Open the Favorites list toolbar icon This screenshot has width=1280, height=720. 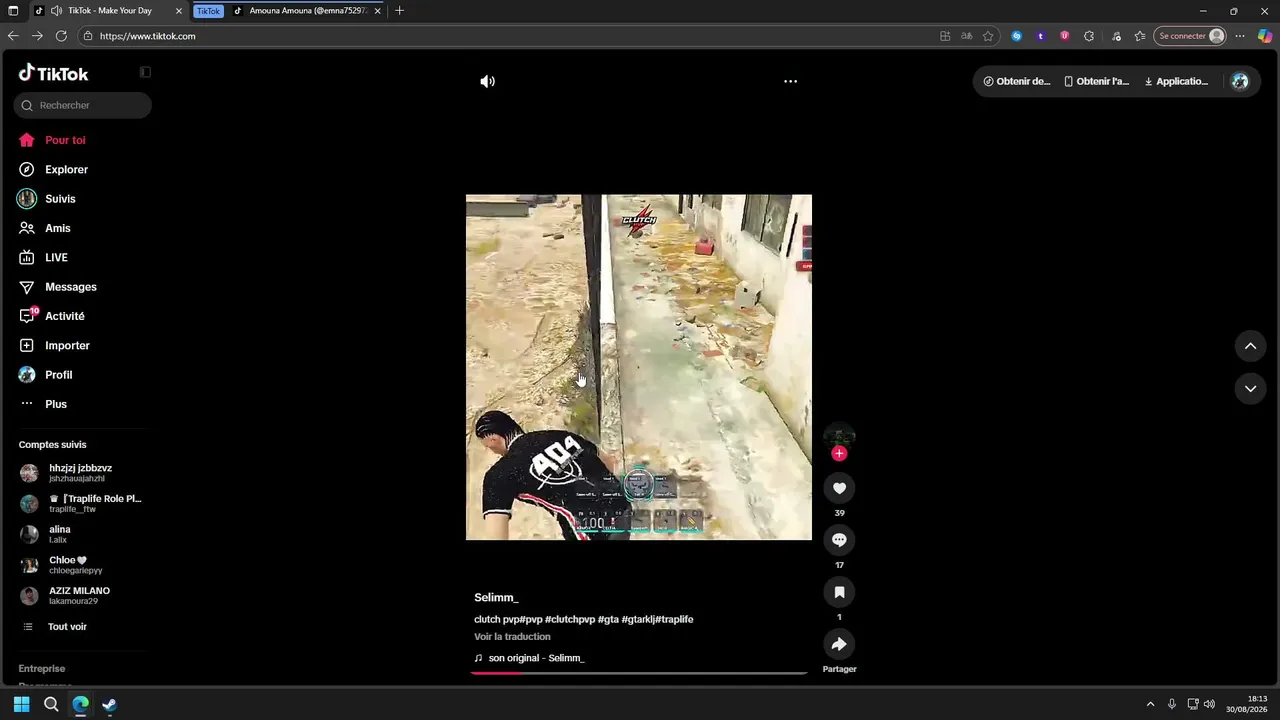1140,36
